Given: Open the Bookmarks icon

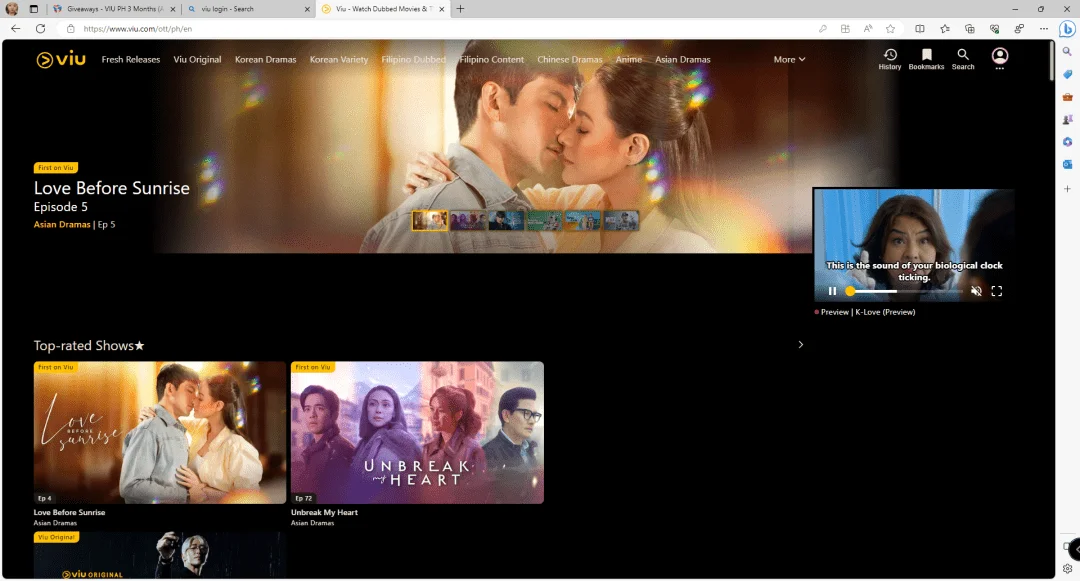Looking at the screenshot, I should [926, 59].
